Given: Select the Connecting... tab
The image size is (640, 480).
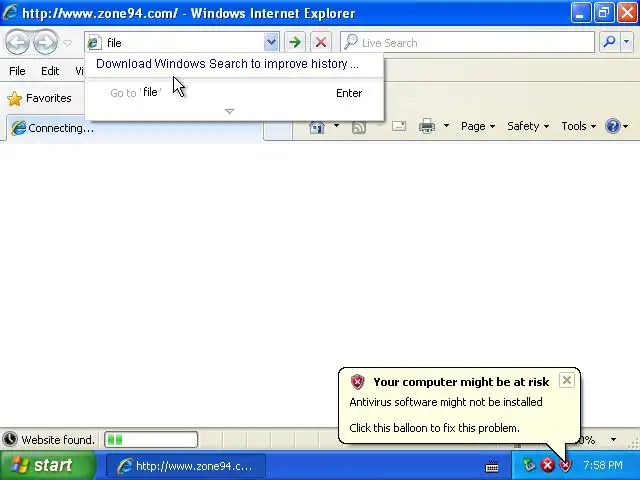Looking at the screenshot, I should click(x=134, y=128).
